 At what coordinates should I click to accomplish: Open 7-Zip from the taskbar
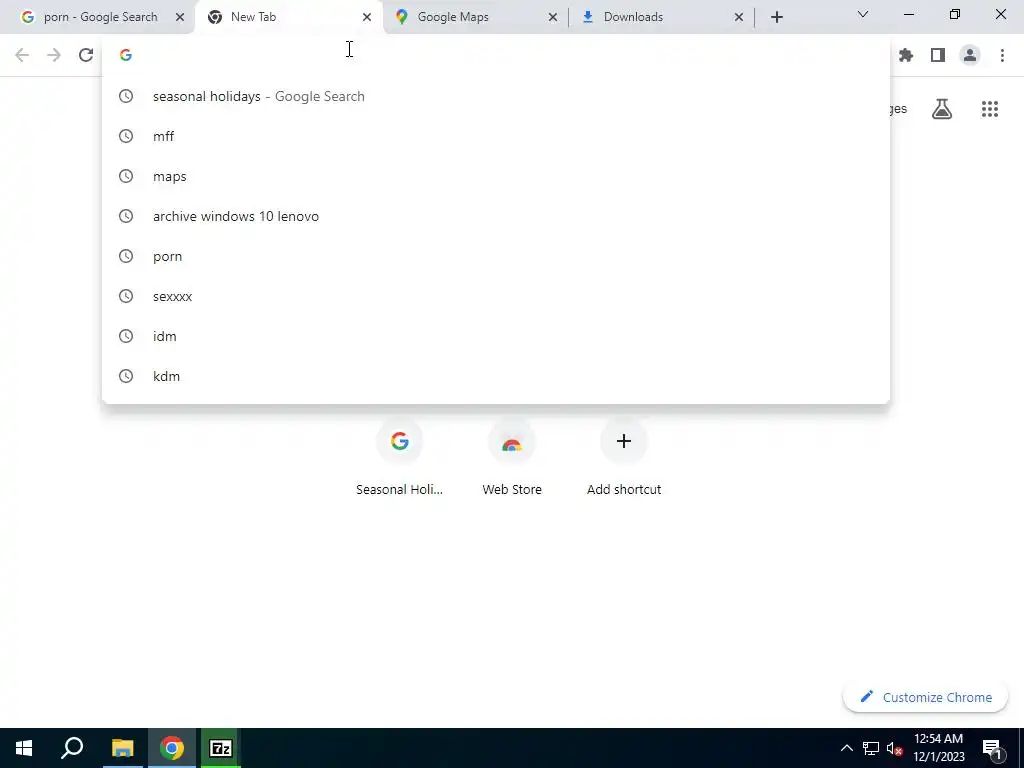click(221, 748)
